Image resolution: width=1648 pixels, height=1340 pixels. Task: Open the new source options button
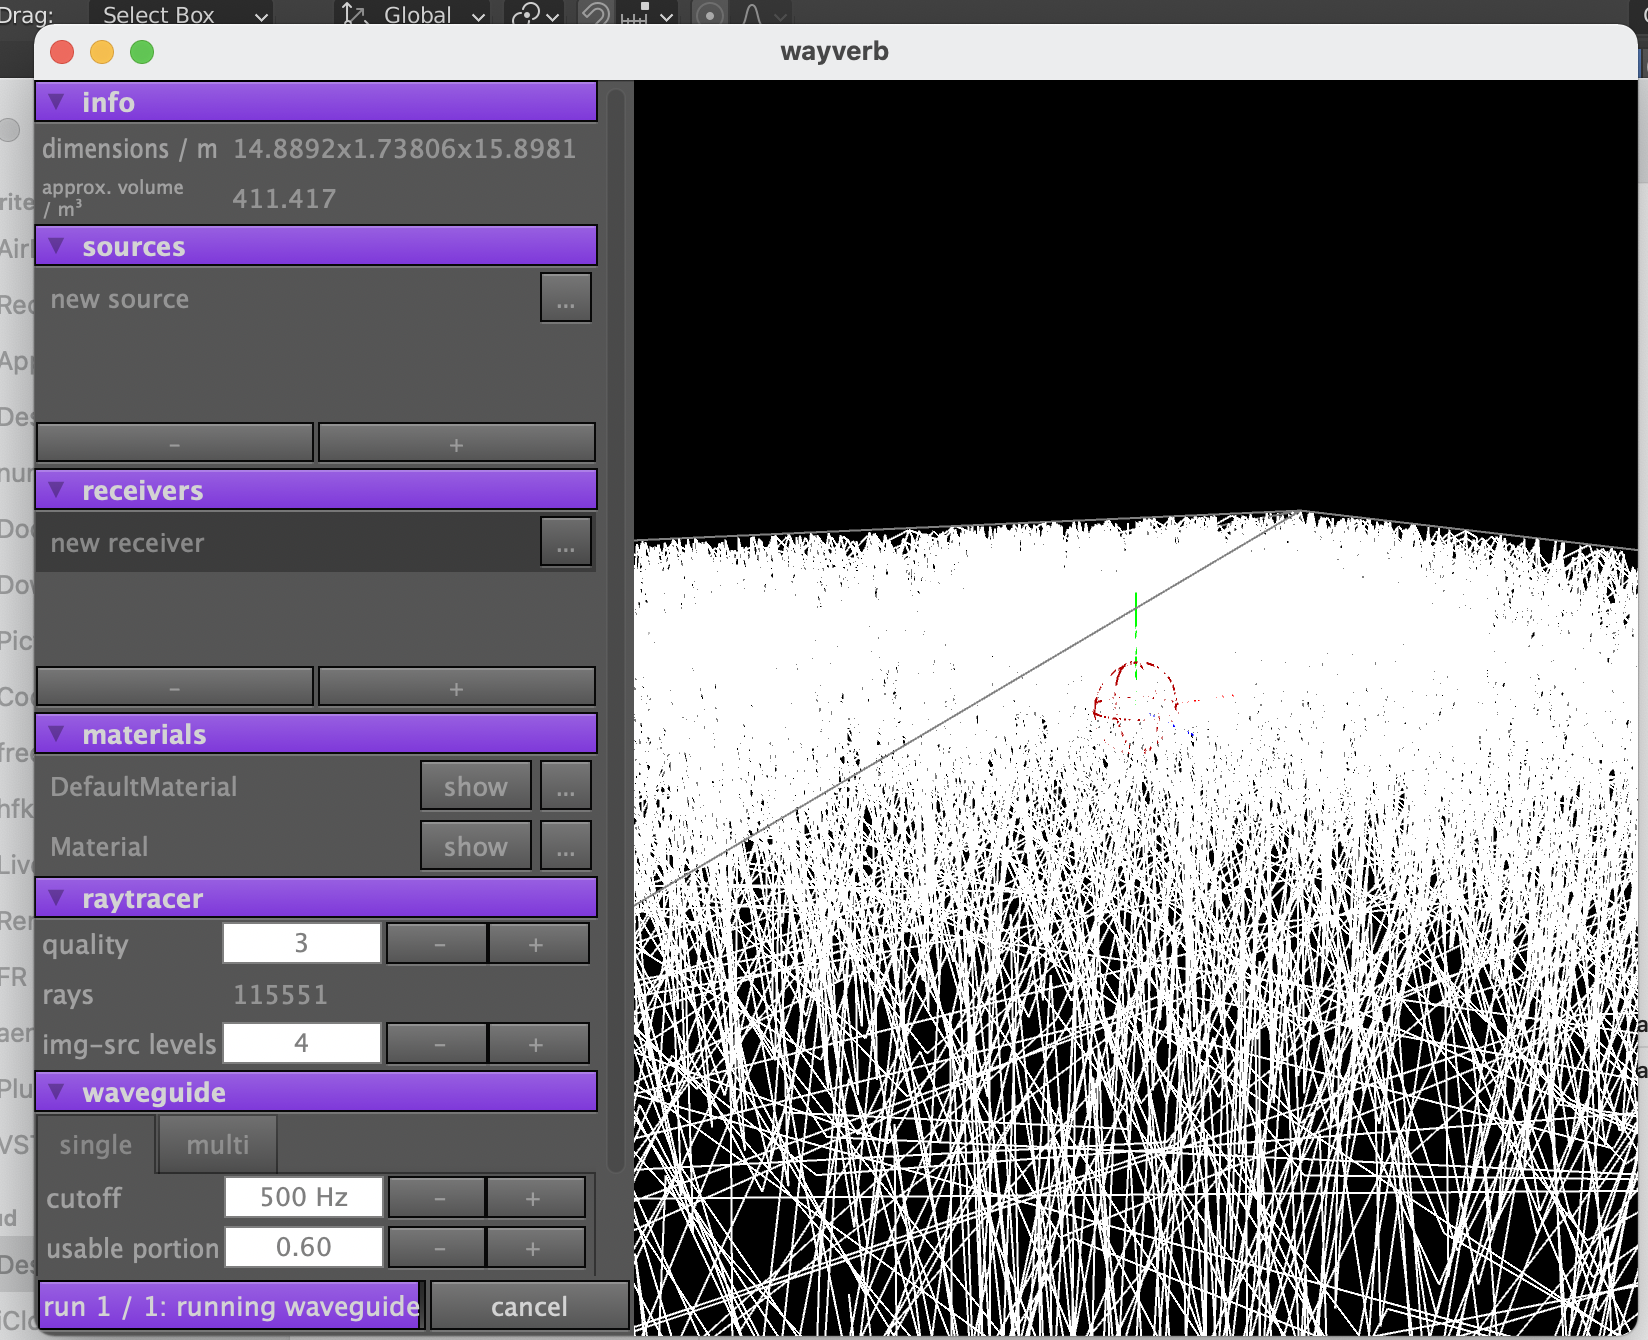(565, 299)
